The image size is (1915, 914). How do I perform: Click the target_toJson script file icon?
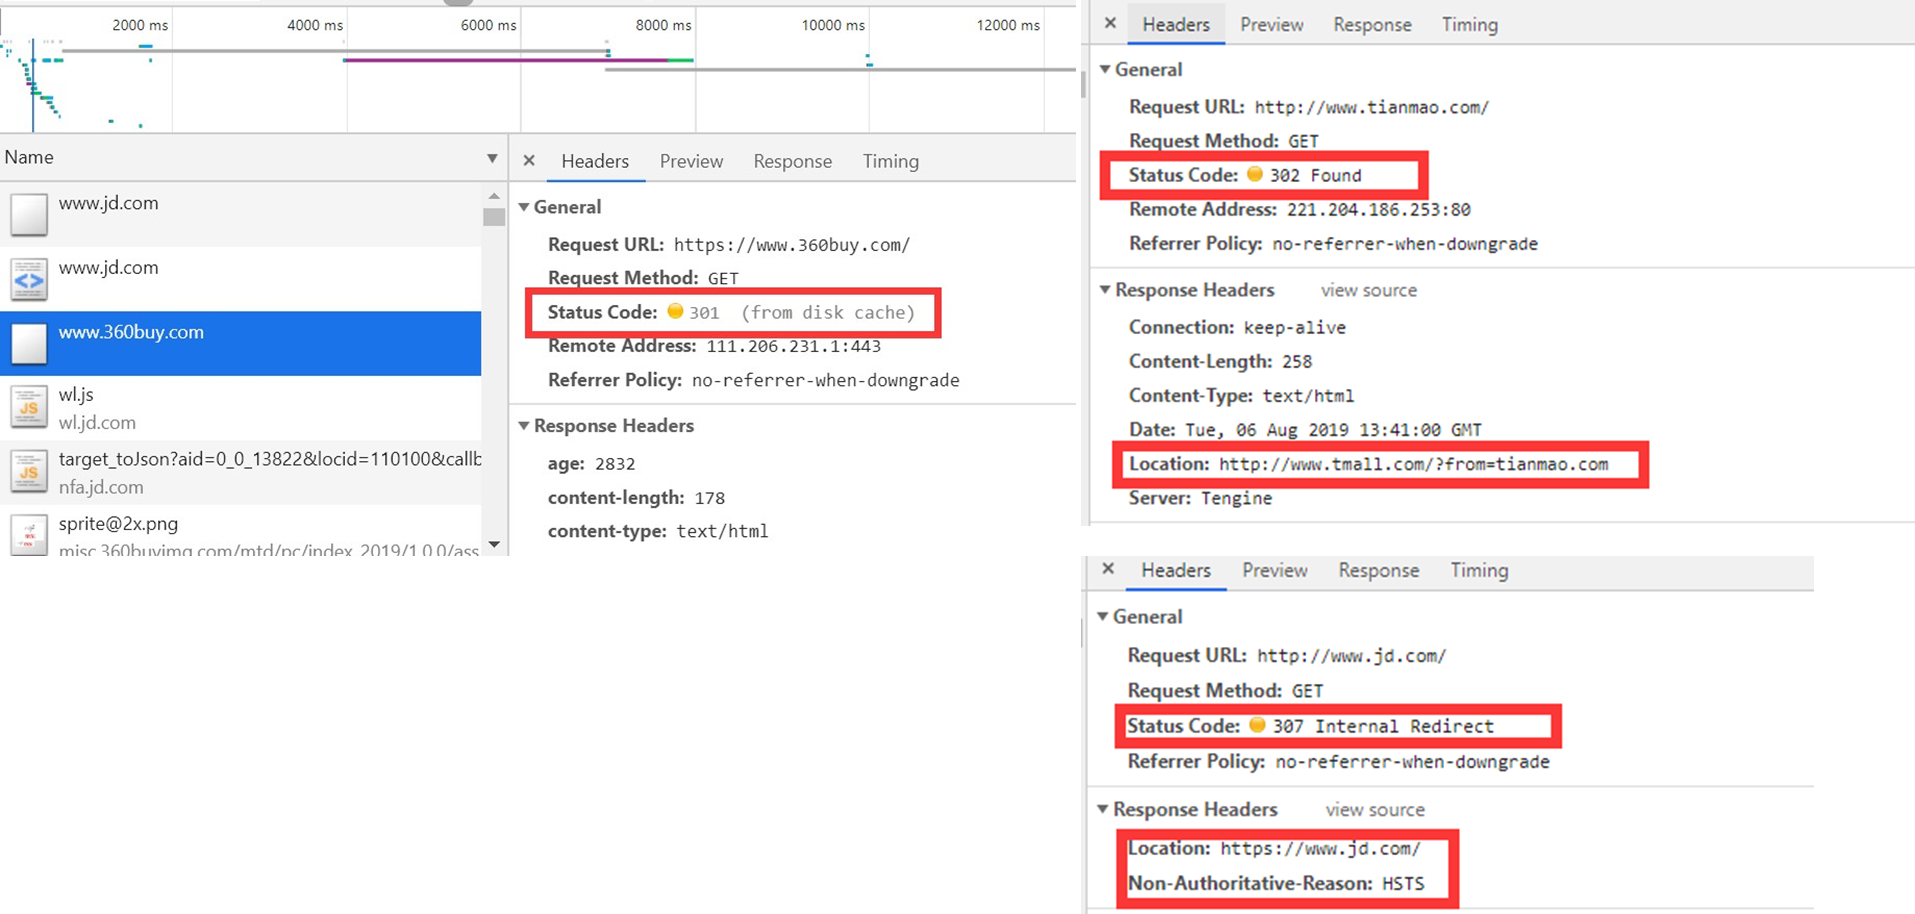29,472
